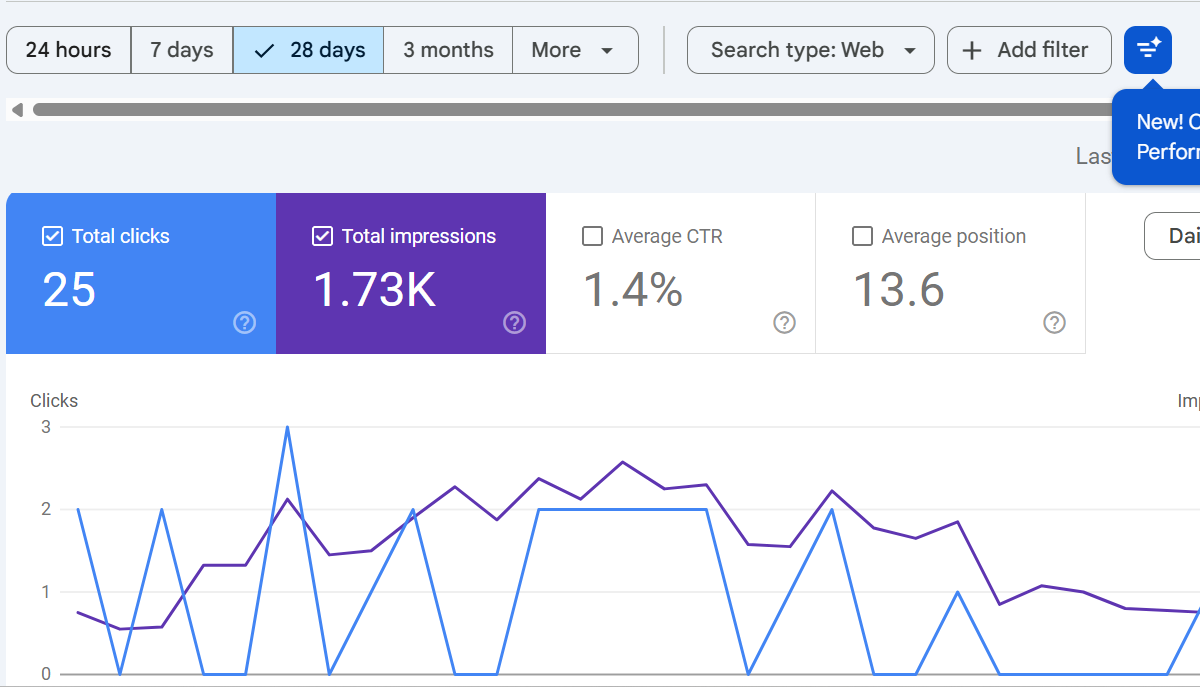Select the 28 days date range
The height and width of the screenshot is (687, 1200).
point(308,50)
